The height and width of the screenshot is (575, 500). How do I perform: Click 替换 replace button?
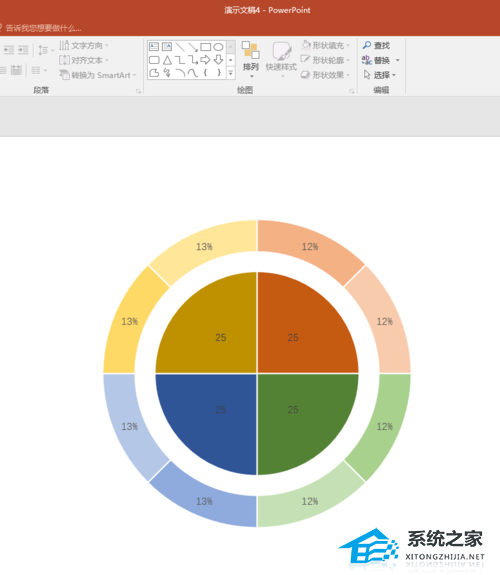(x=376, y=60)
